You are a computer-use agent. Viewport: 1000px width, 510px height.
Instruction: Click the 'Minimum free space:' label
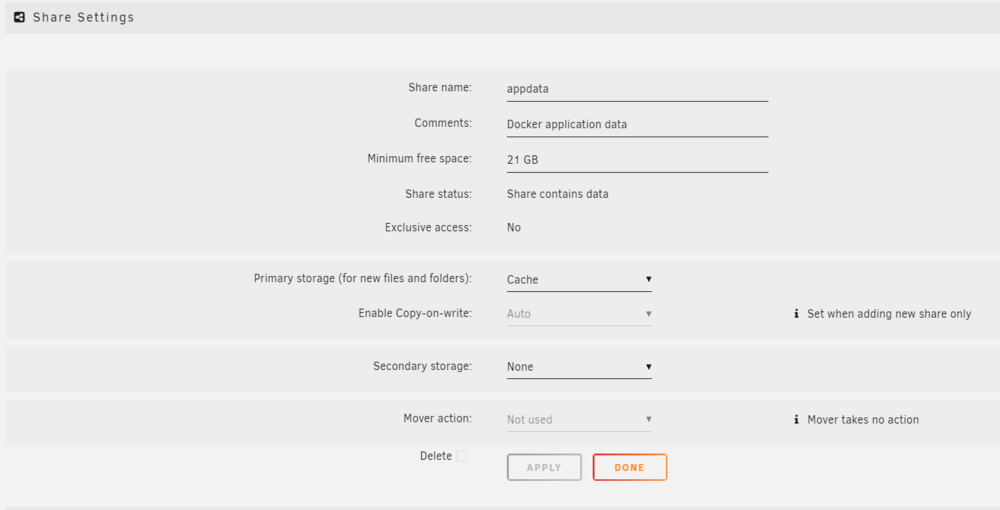420,159
